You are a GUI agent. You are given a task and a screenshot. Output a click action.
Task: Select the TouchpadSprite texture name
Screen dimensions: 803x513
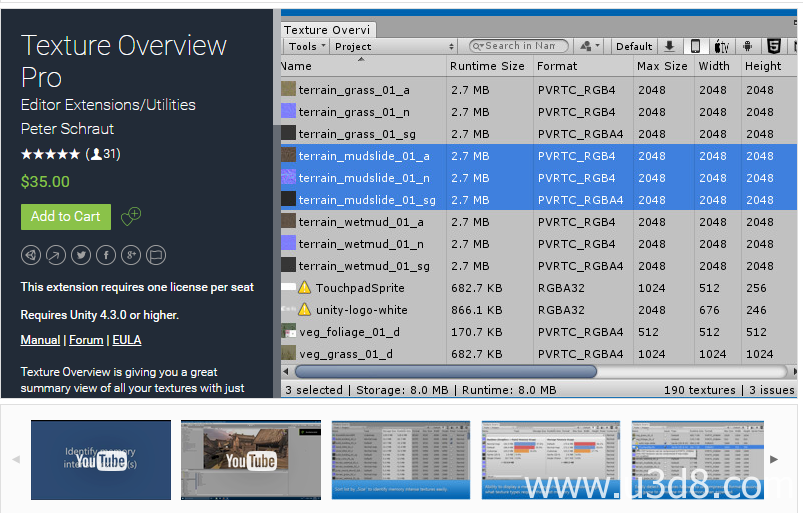click(360, 288)
